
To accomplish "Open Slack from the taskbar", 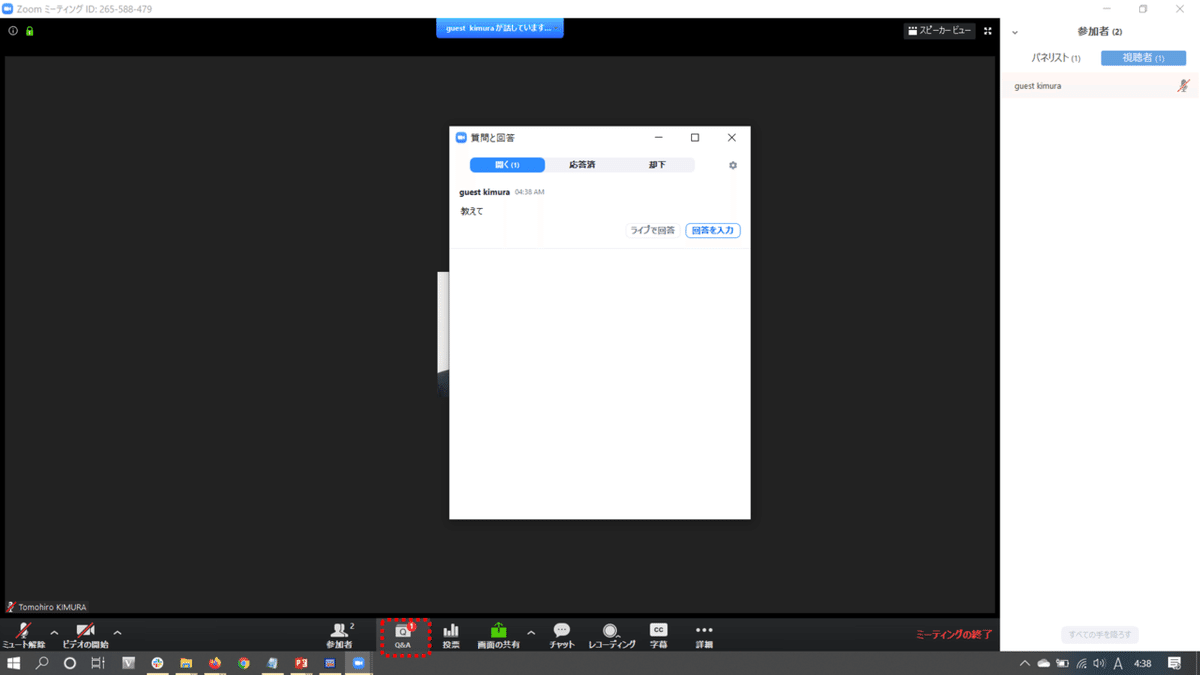I will click(157, 663).
